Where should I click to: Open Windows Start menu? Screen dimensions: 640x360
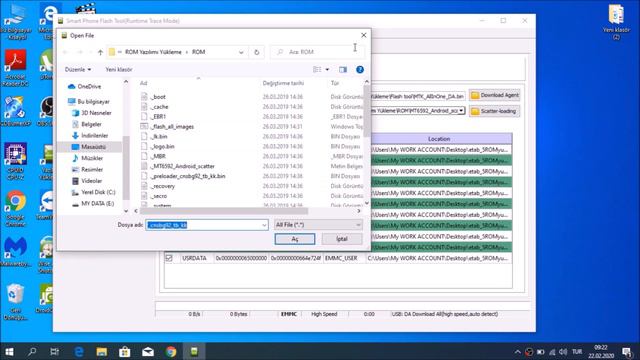click(9, 351)
